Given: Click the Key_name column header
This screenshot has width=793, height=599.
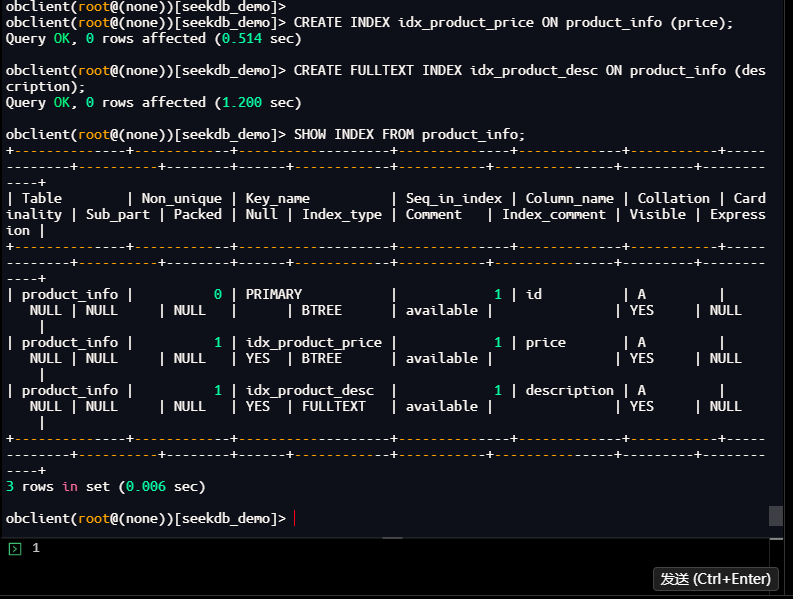Looking at the screenshot, I should pos(277,198).
